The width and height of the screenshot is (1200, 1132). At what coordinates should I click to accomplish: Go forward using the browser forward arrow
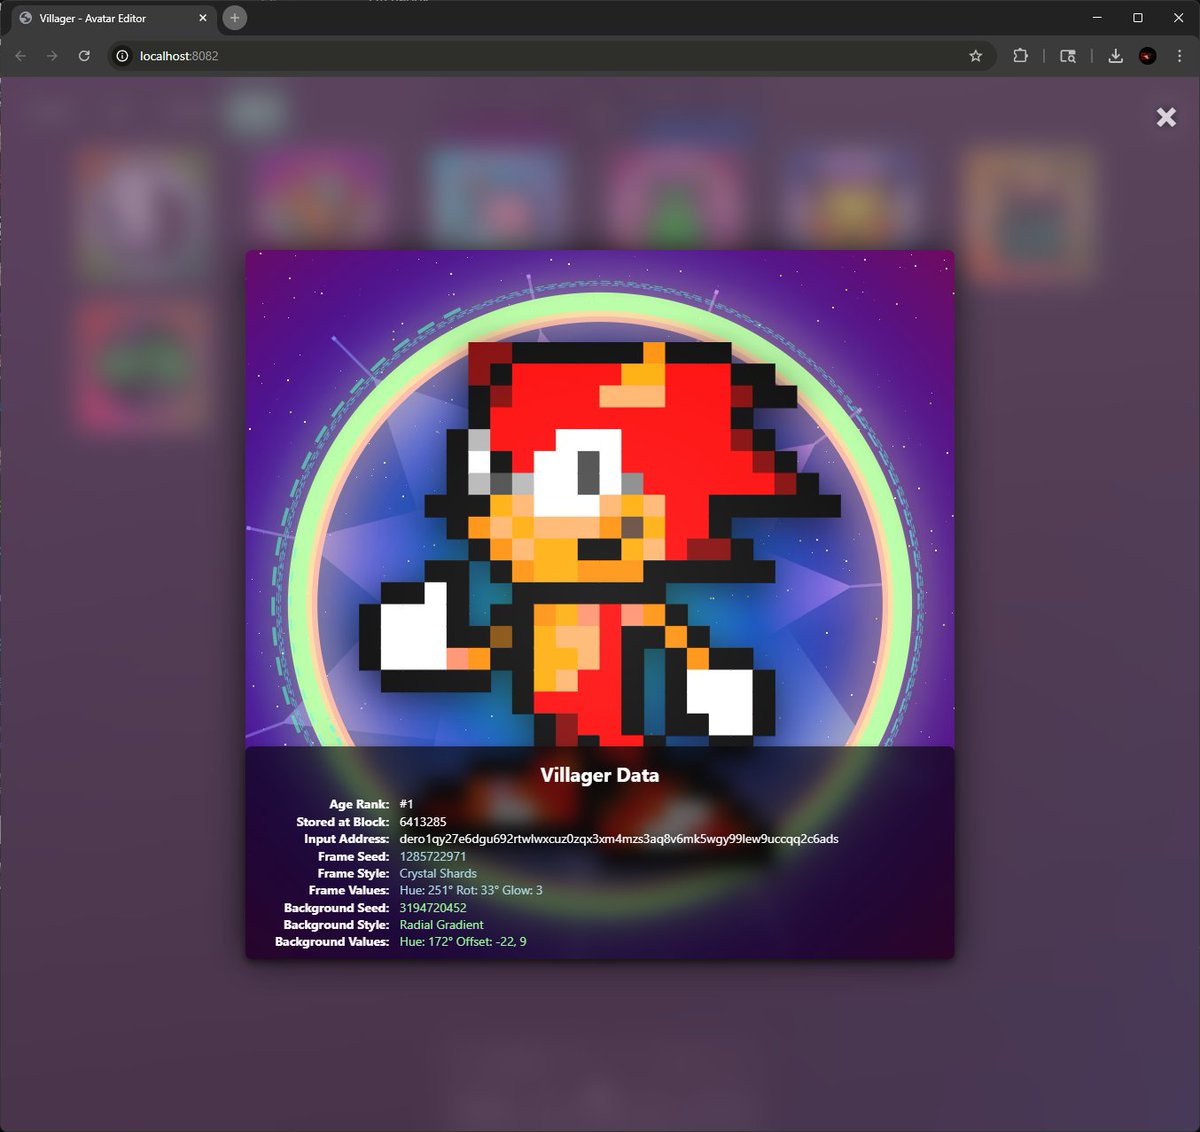pyautogui.click(x=52, y=56)
